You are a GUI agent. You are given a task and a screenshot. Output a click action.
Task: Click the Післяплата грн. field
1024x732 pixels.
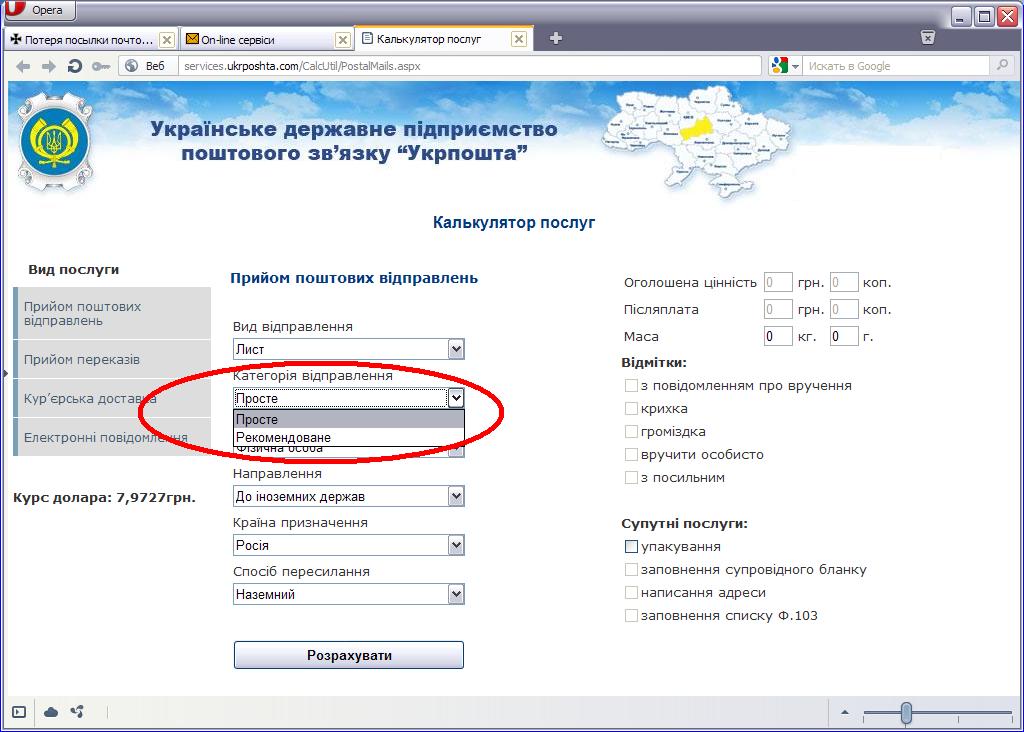click(778, 310)
